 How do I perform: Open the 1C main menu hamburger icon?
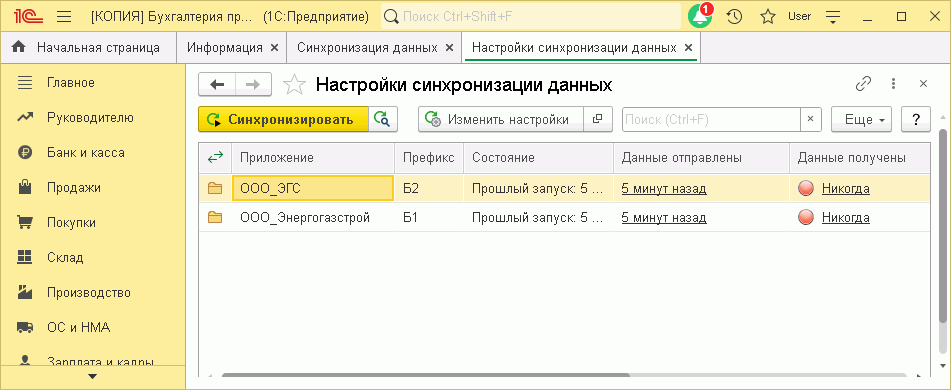tap(64, 16)
